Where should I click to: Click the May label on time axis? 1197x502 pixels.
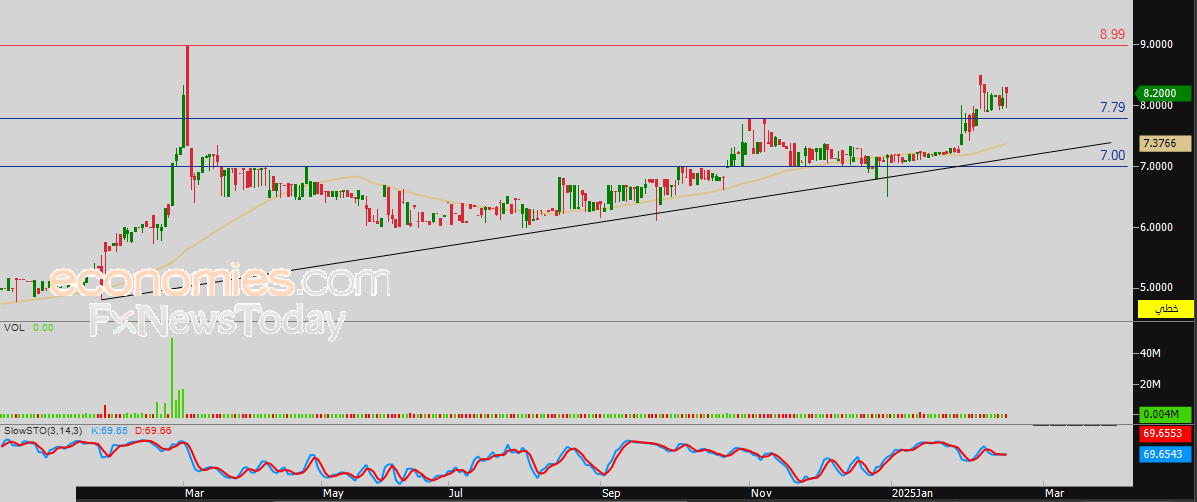click(x=332, y=494)
